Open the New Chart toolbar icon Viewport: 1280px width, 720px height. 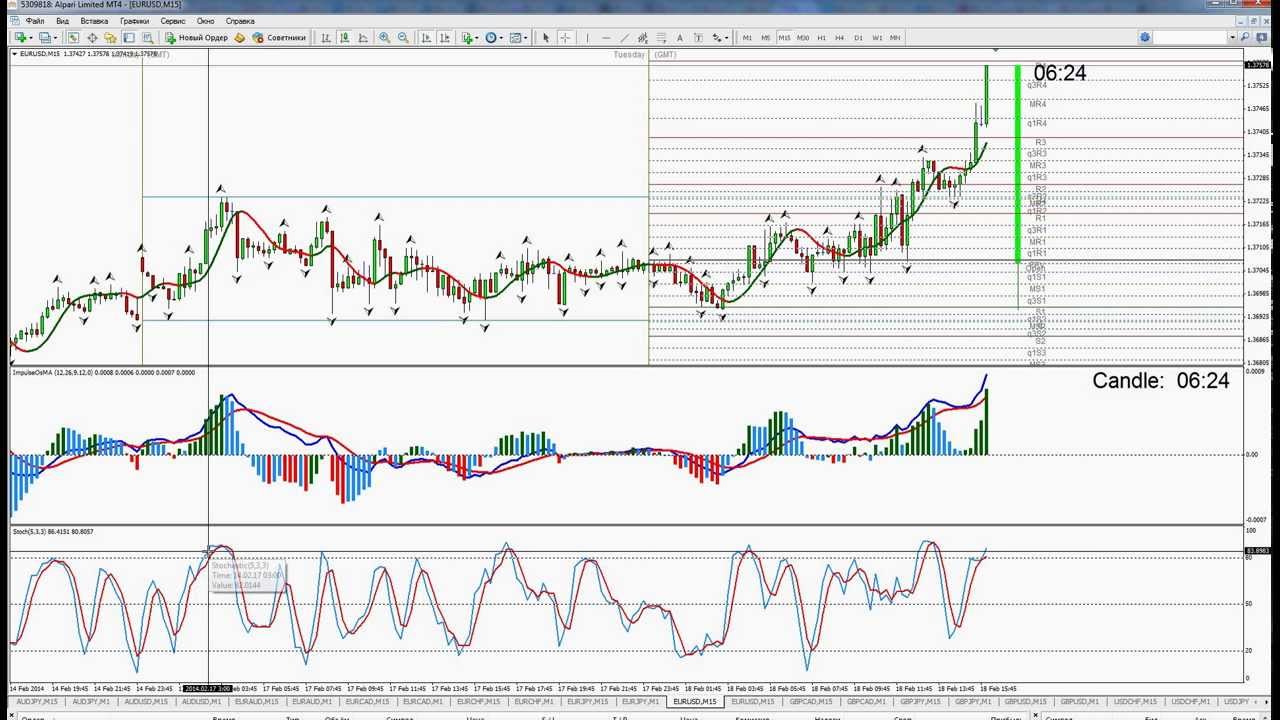(20, 38)
